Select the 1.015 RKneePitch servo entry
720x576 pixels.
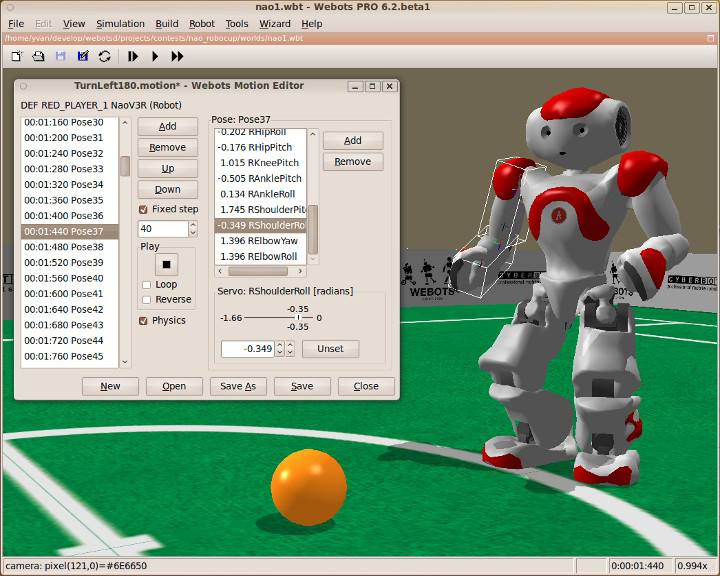tap(260, 163)
